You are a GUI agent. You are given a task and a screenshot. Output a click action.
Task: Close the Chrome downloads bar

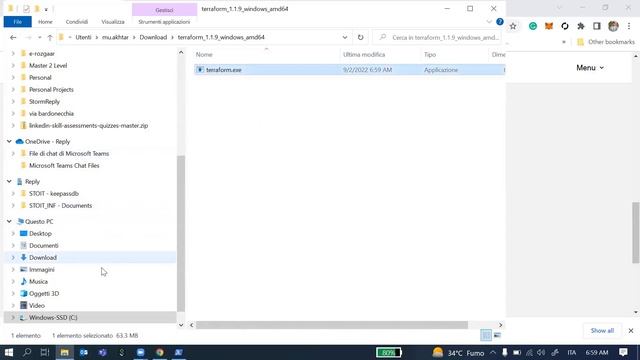631,331
